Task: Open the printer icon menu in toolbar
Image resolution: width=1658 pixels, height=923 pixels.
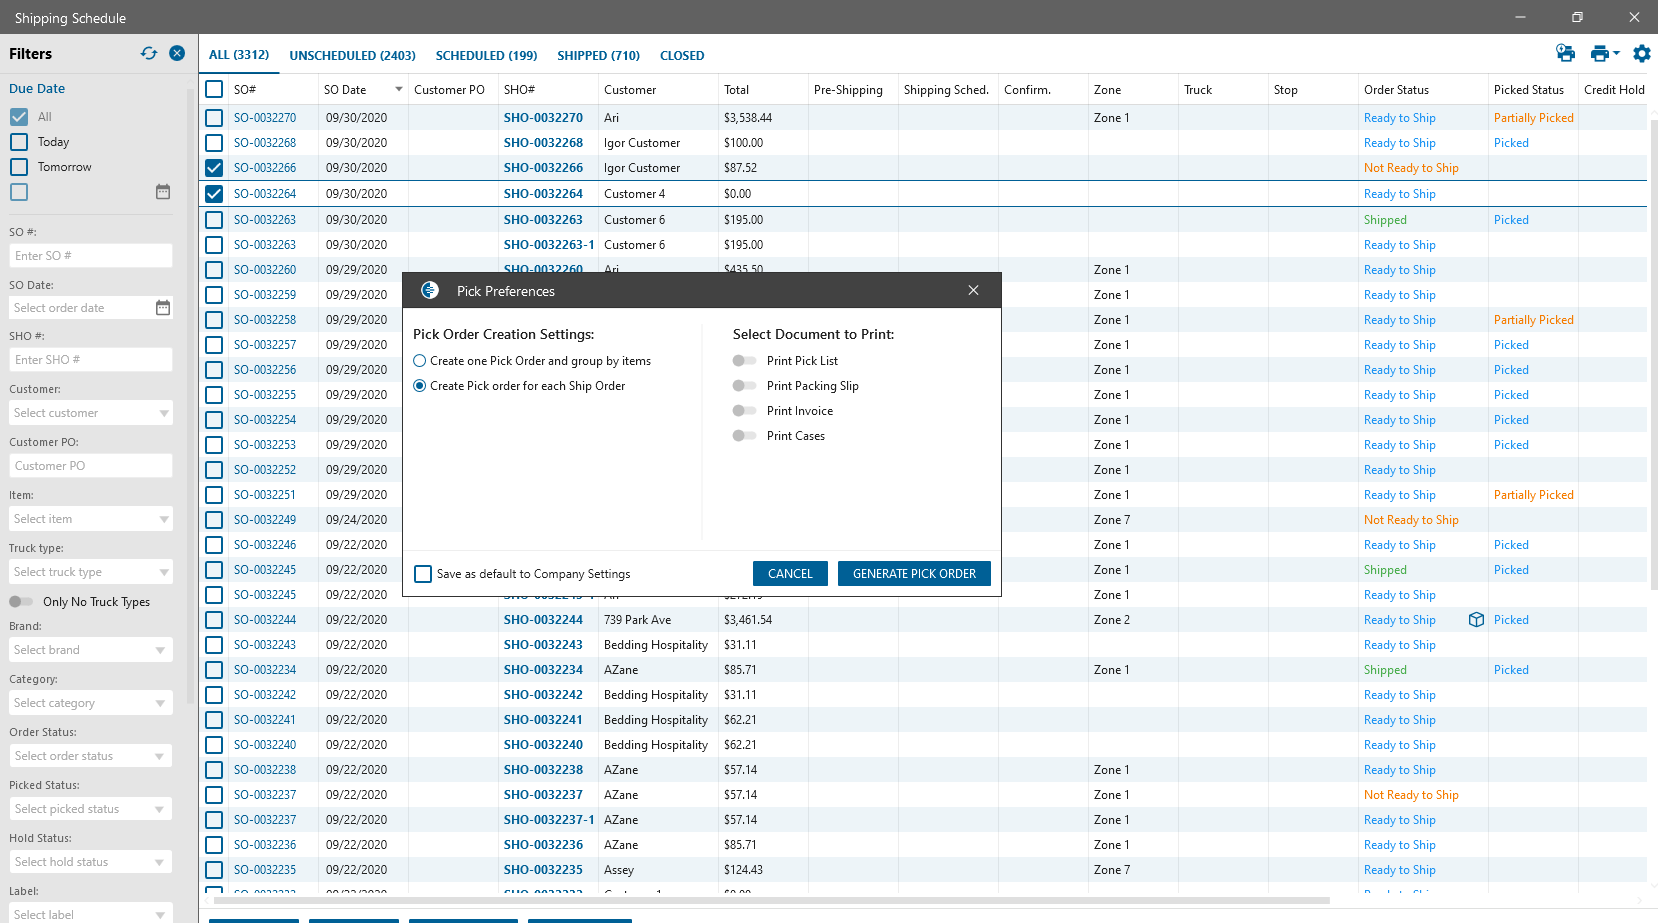Action: click(x=1604, y=54)
